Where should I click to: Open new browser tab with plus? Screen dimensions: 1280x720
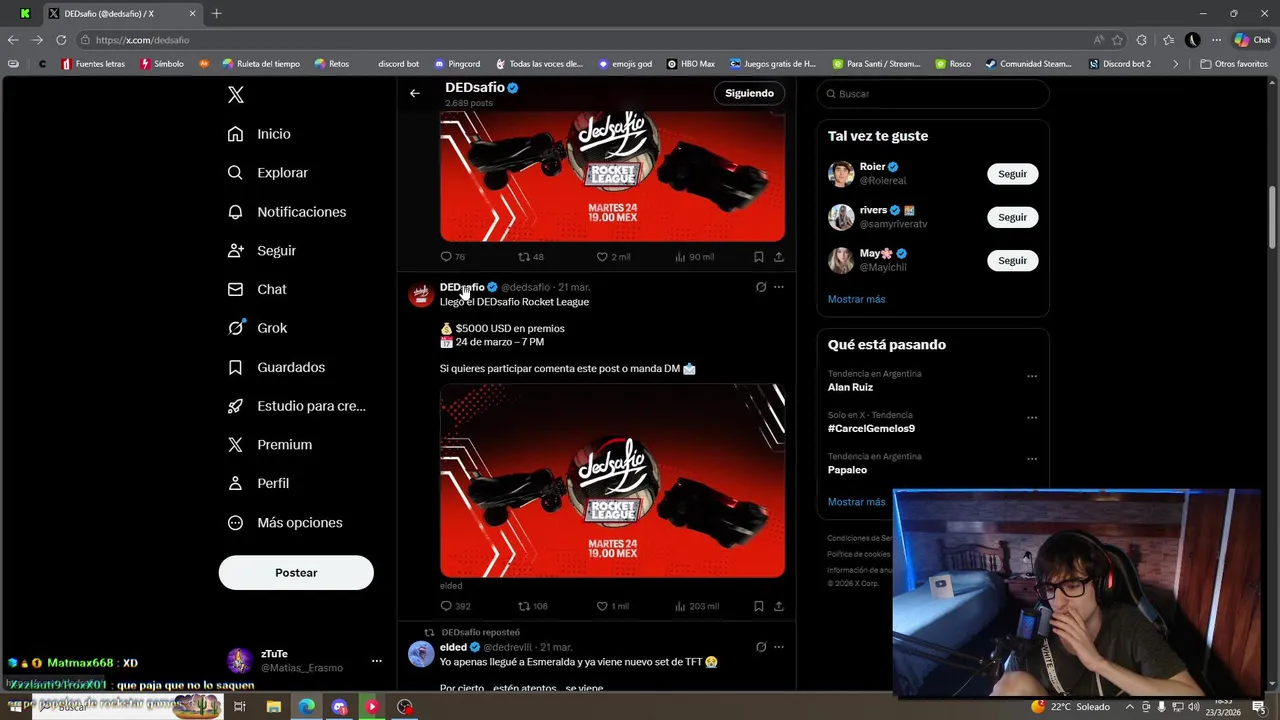[x=216, y=14]
